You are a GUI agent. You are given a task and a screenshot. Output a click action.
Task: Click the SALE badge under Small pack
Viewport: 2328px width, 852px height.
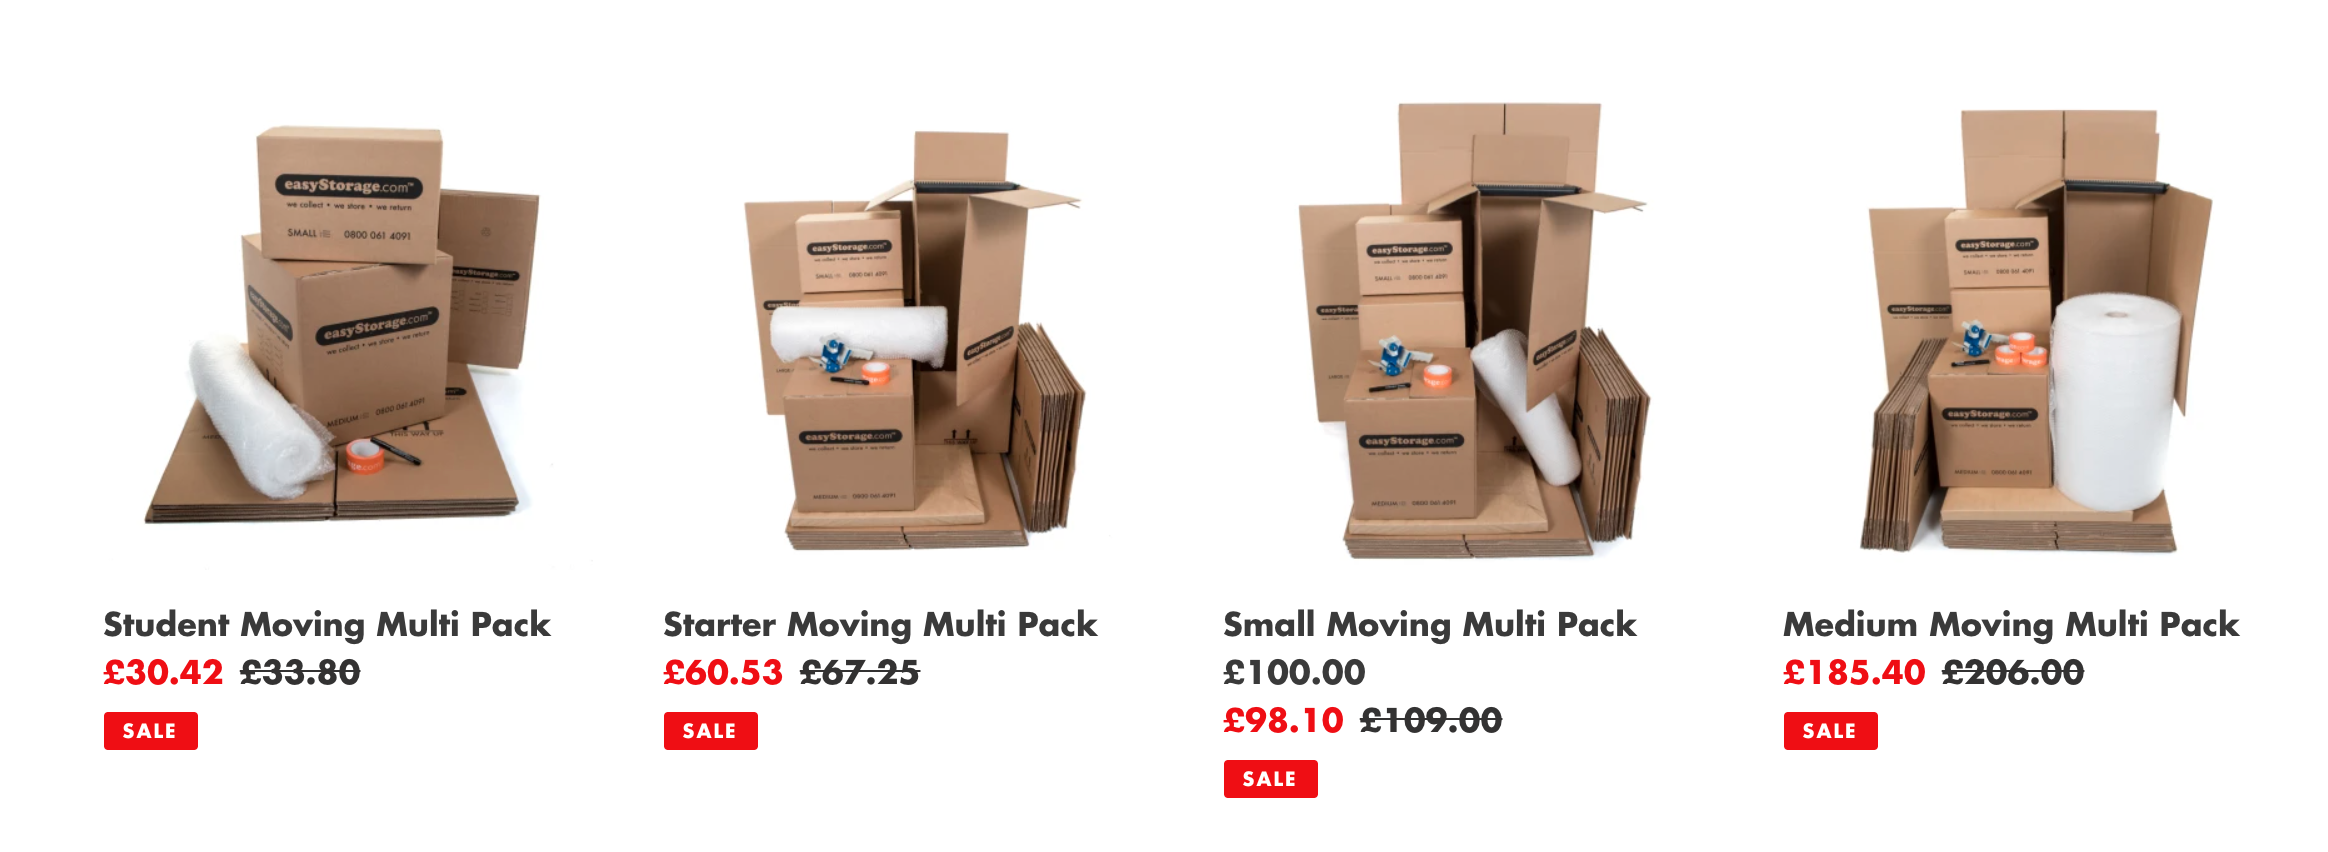(1271, 779)
